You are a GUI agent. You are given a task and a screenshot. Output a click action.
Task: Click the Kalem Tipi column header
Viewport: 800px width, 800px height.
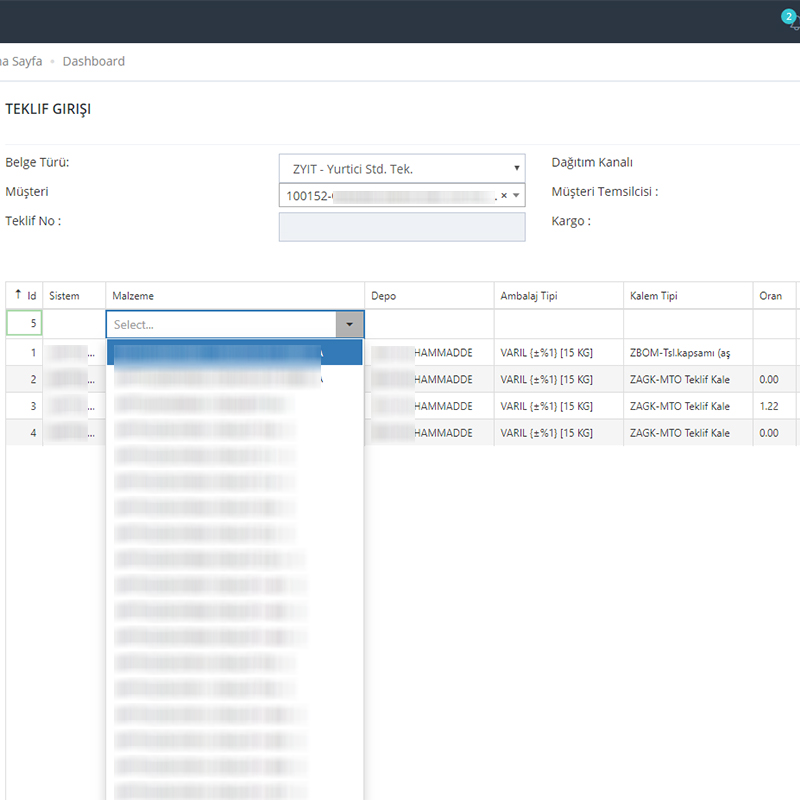(688, 295)
